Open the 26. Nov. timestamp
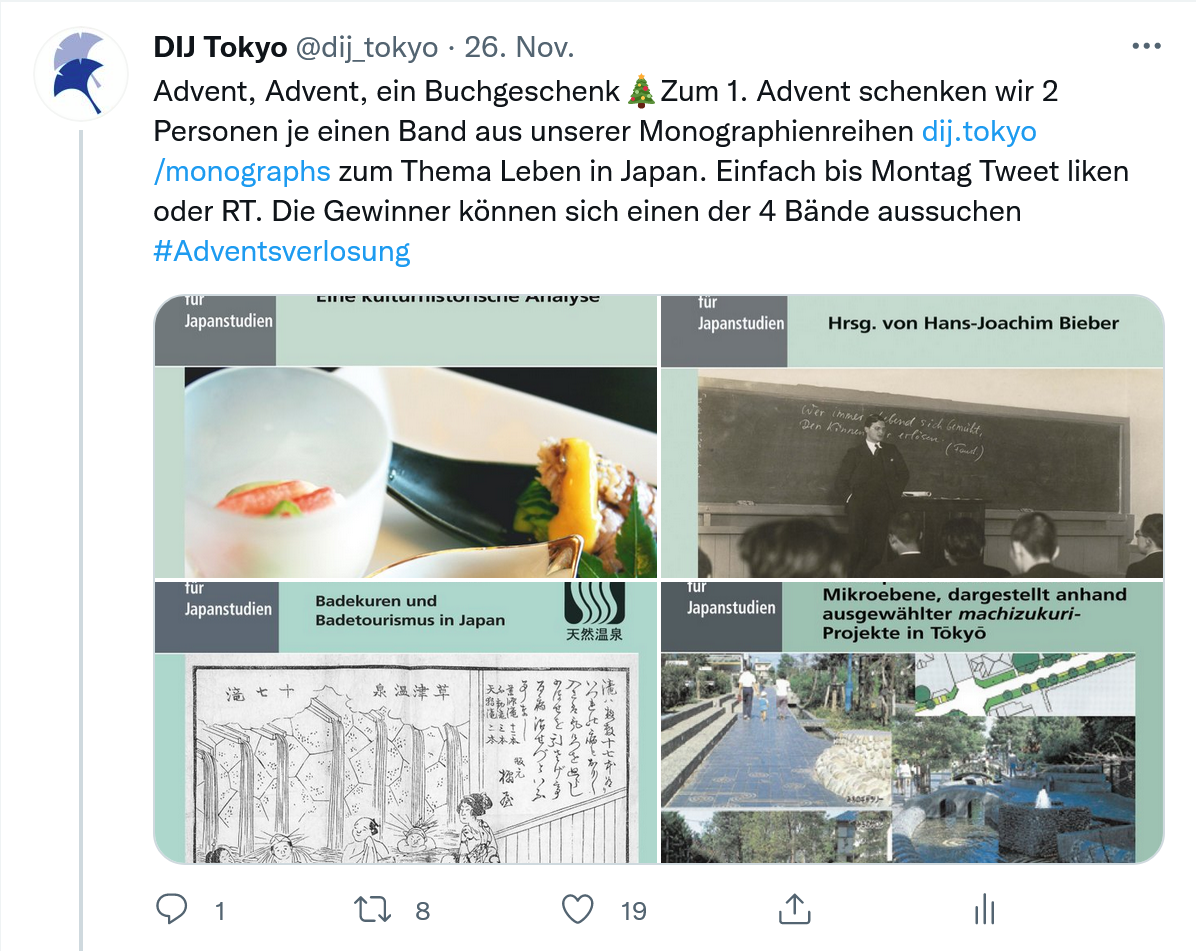This screenshot has height=951, width=1196. point(519,47)
